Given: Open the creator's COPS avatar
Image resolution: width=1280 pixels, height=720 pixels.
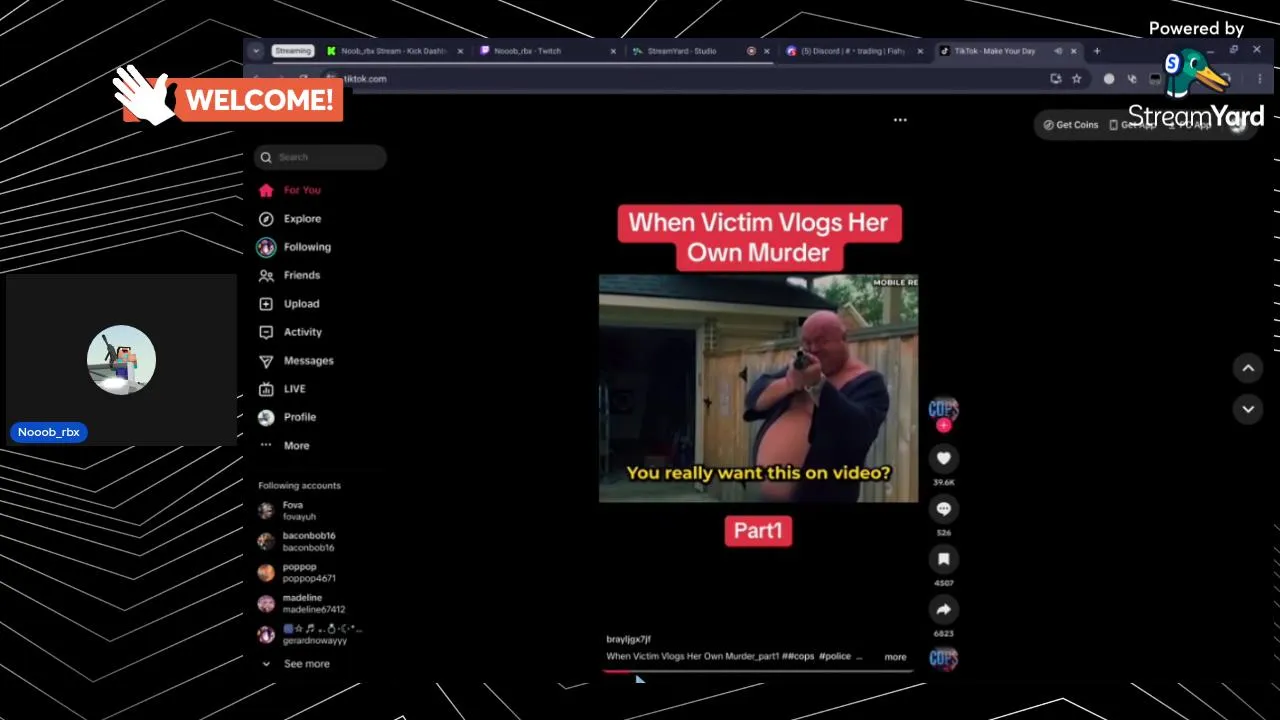Looking at the screenshot, I should (x=943, y=408).
